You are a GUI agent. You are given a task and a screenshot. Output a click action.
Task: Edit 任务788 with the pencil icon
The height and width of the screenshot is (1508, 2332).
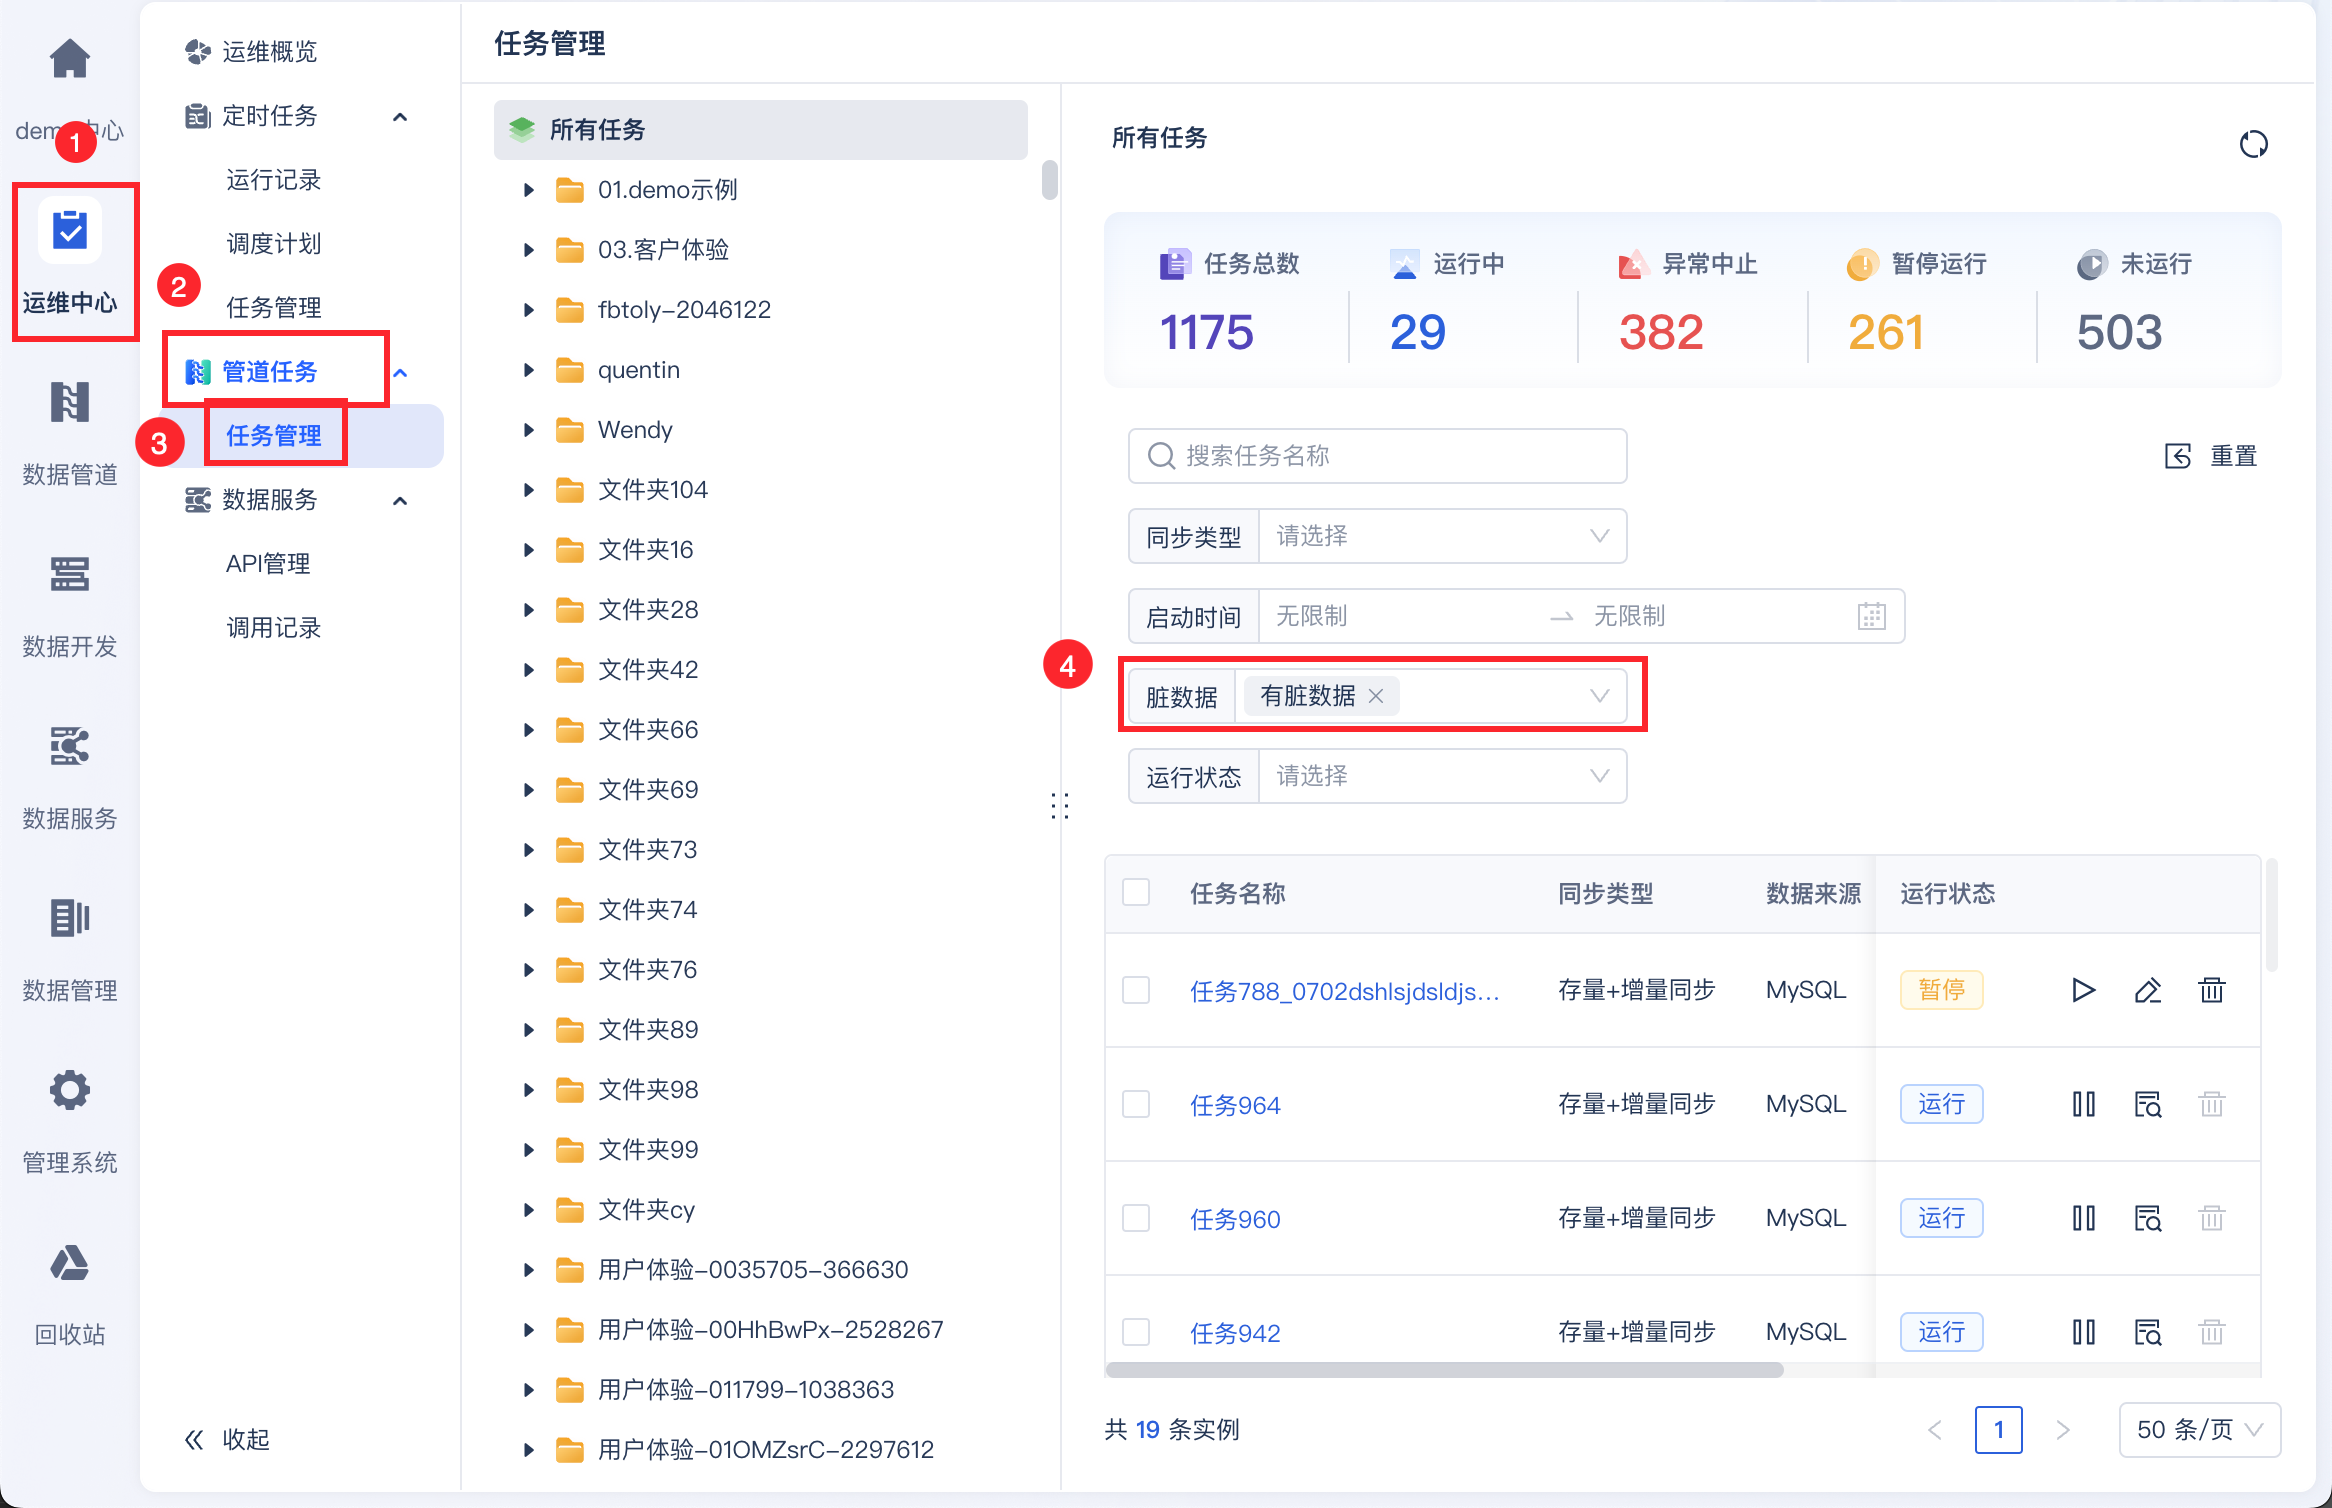(x=2147, y=990)
